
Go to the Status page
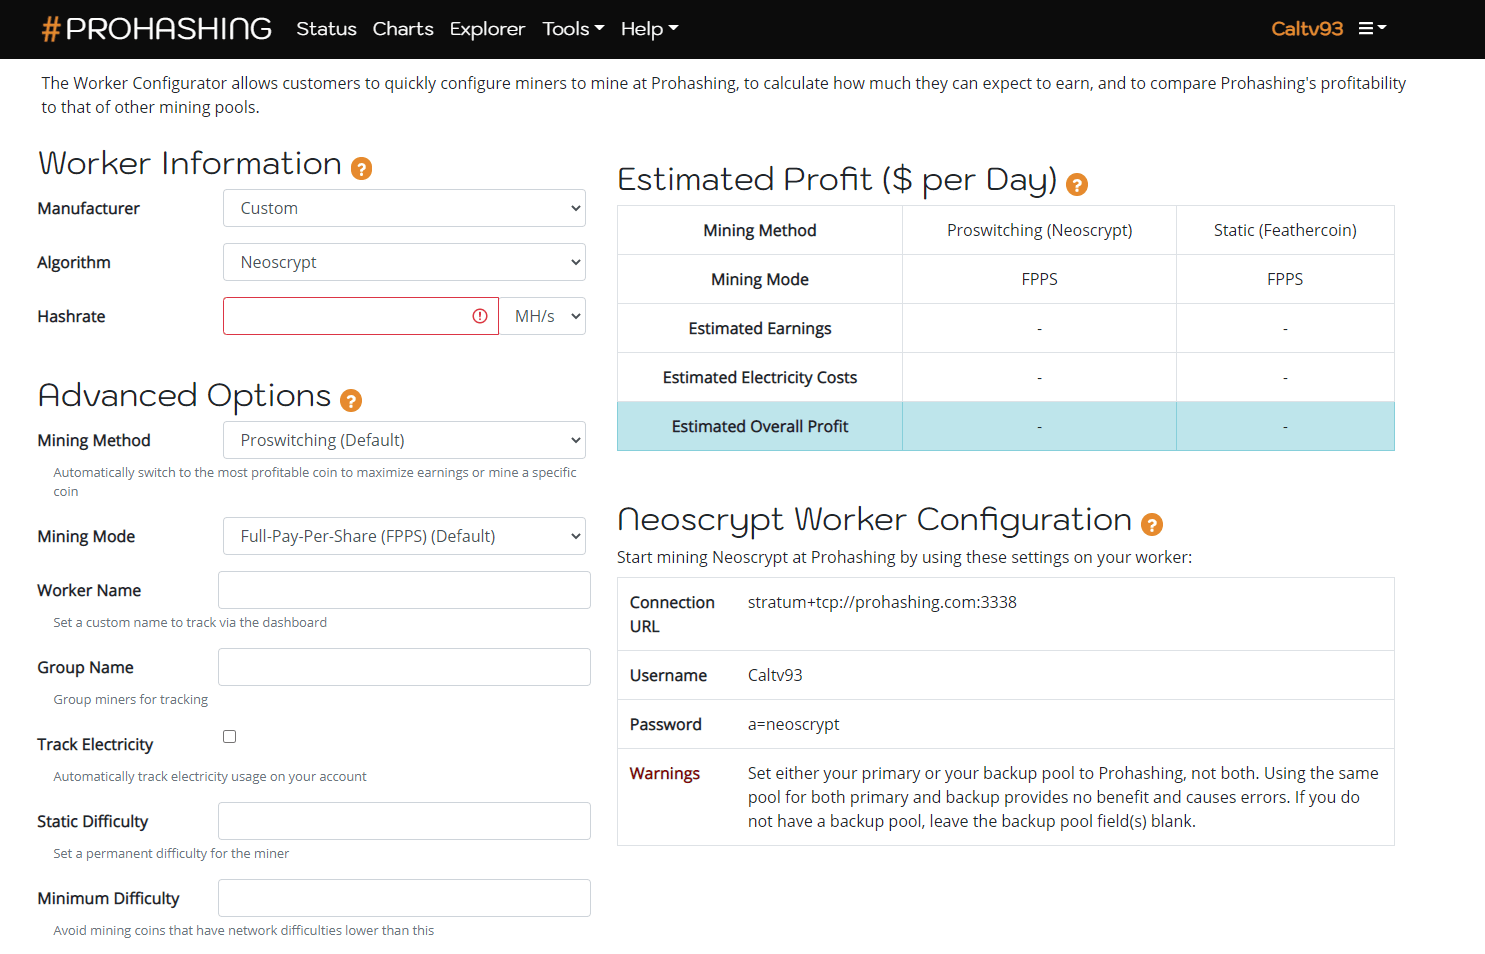click(326, 29)
